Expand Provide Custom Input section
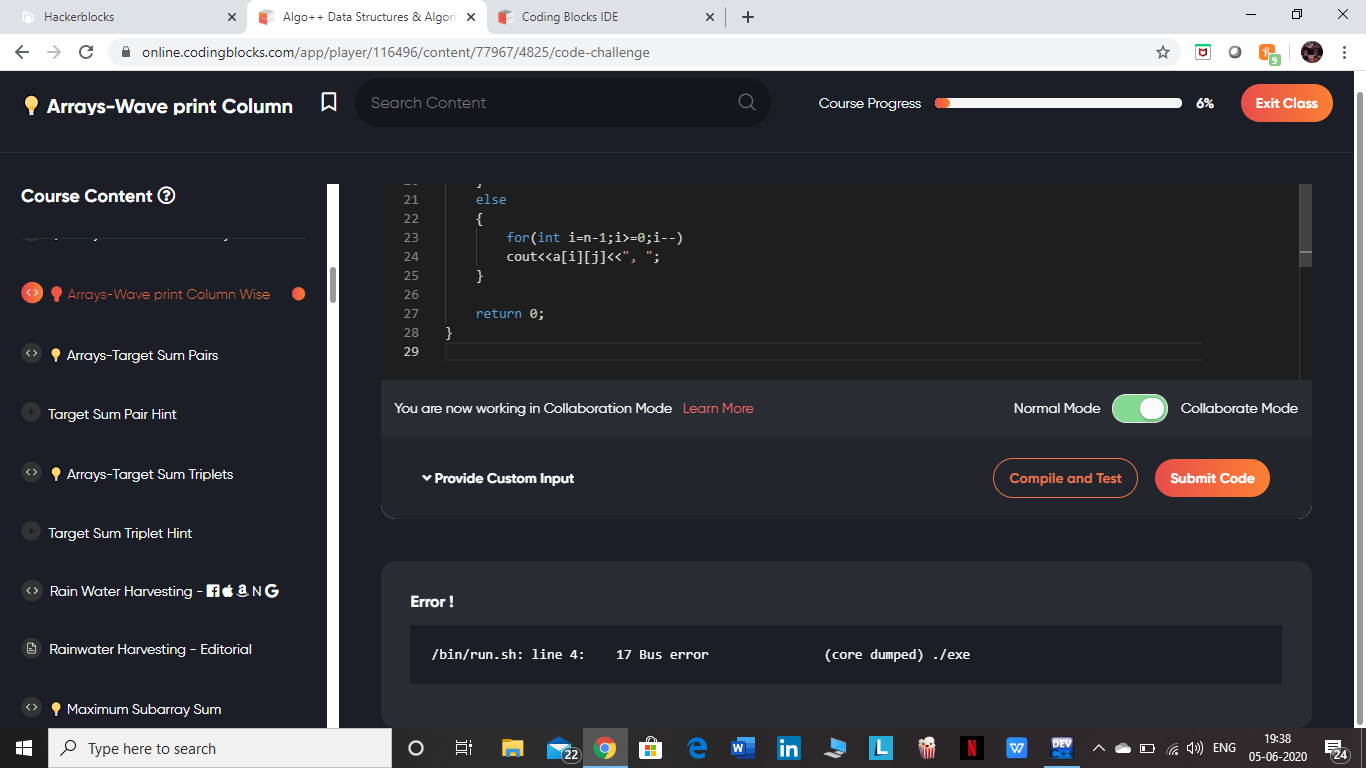The width and height of the screenshot is (1366, 768). 498,478
